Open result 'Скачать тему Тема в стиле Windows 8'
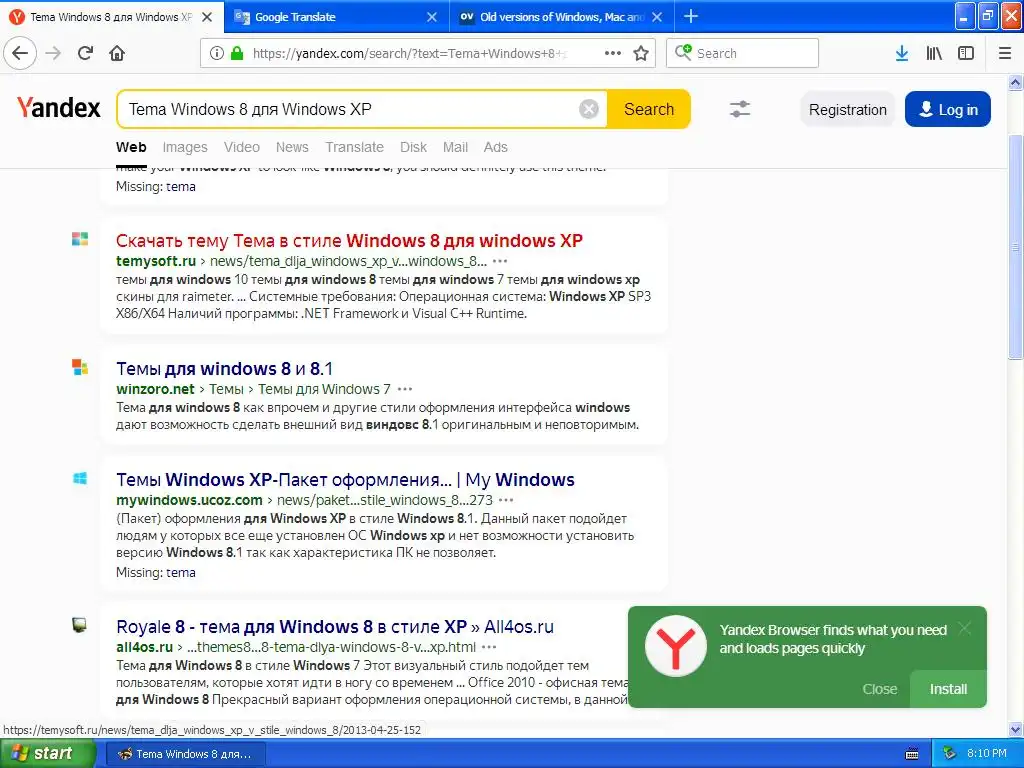 point(349,241)
